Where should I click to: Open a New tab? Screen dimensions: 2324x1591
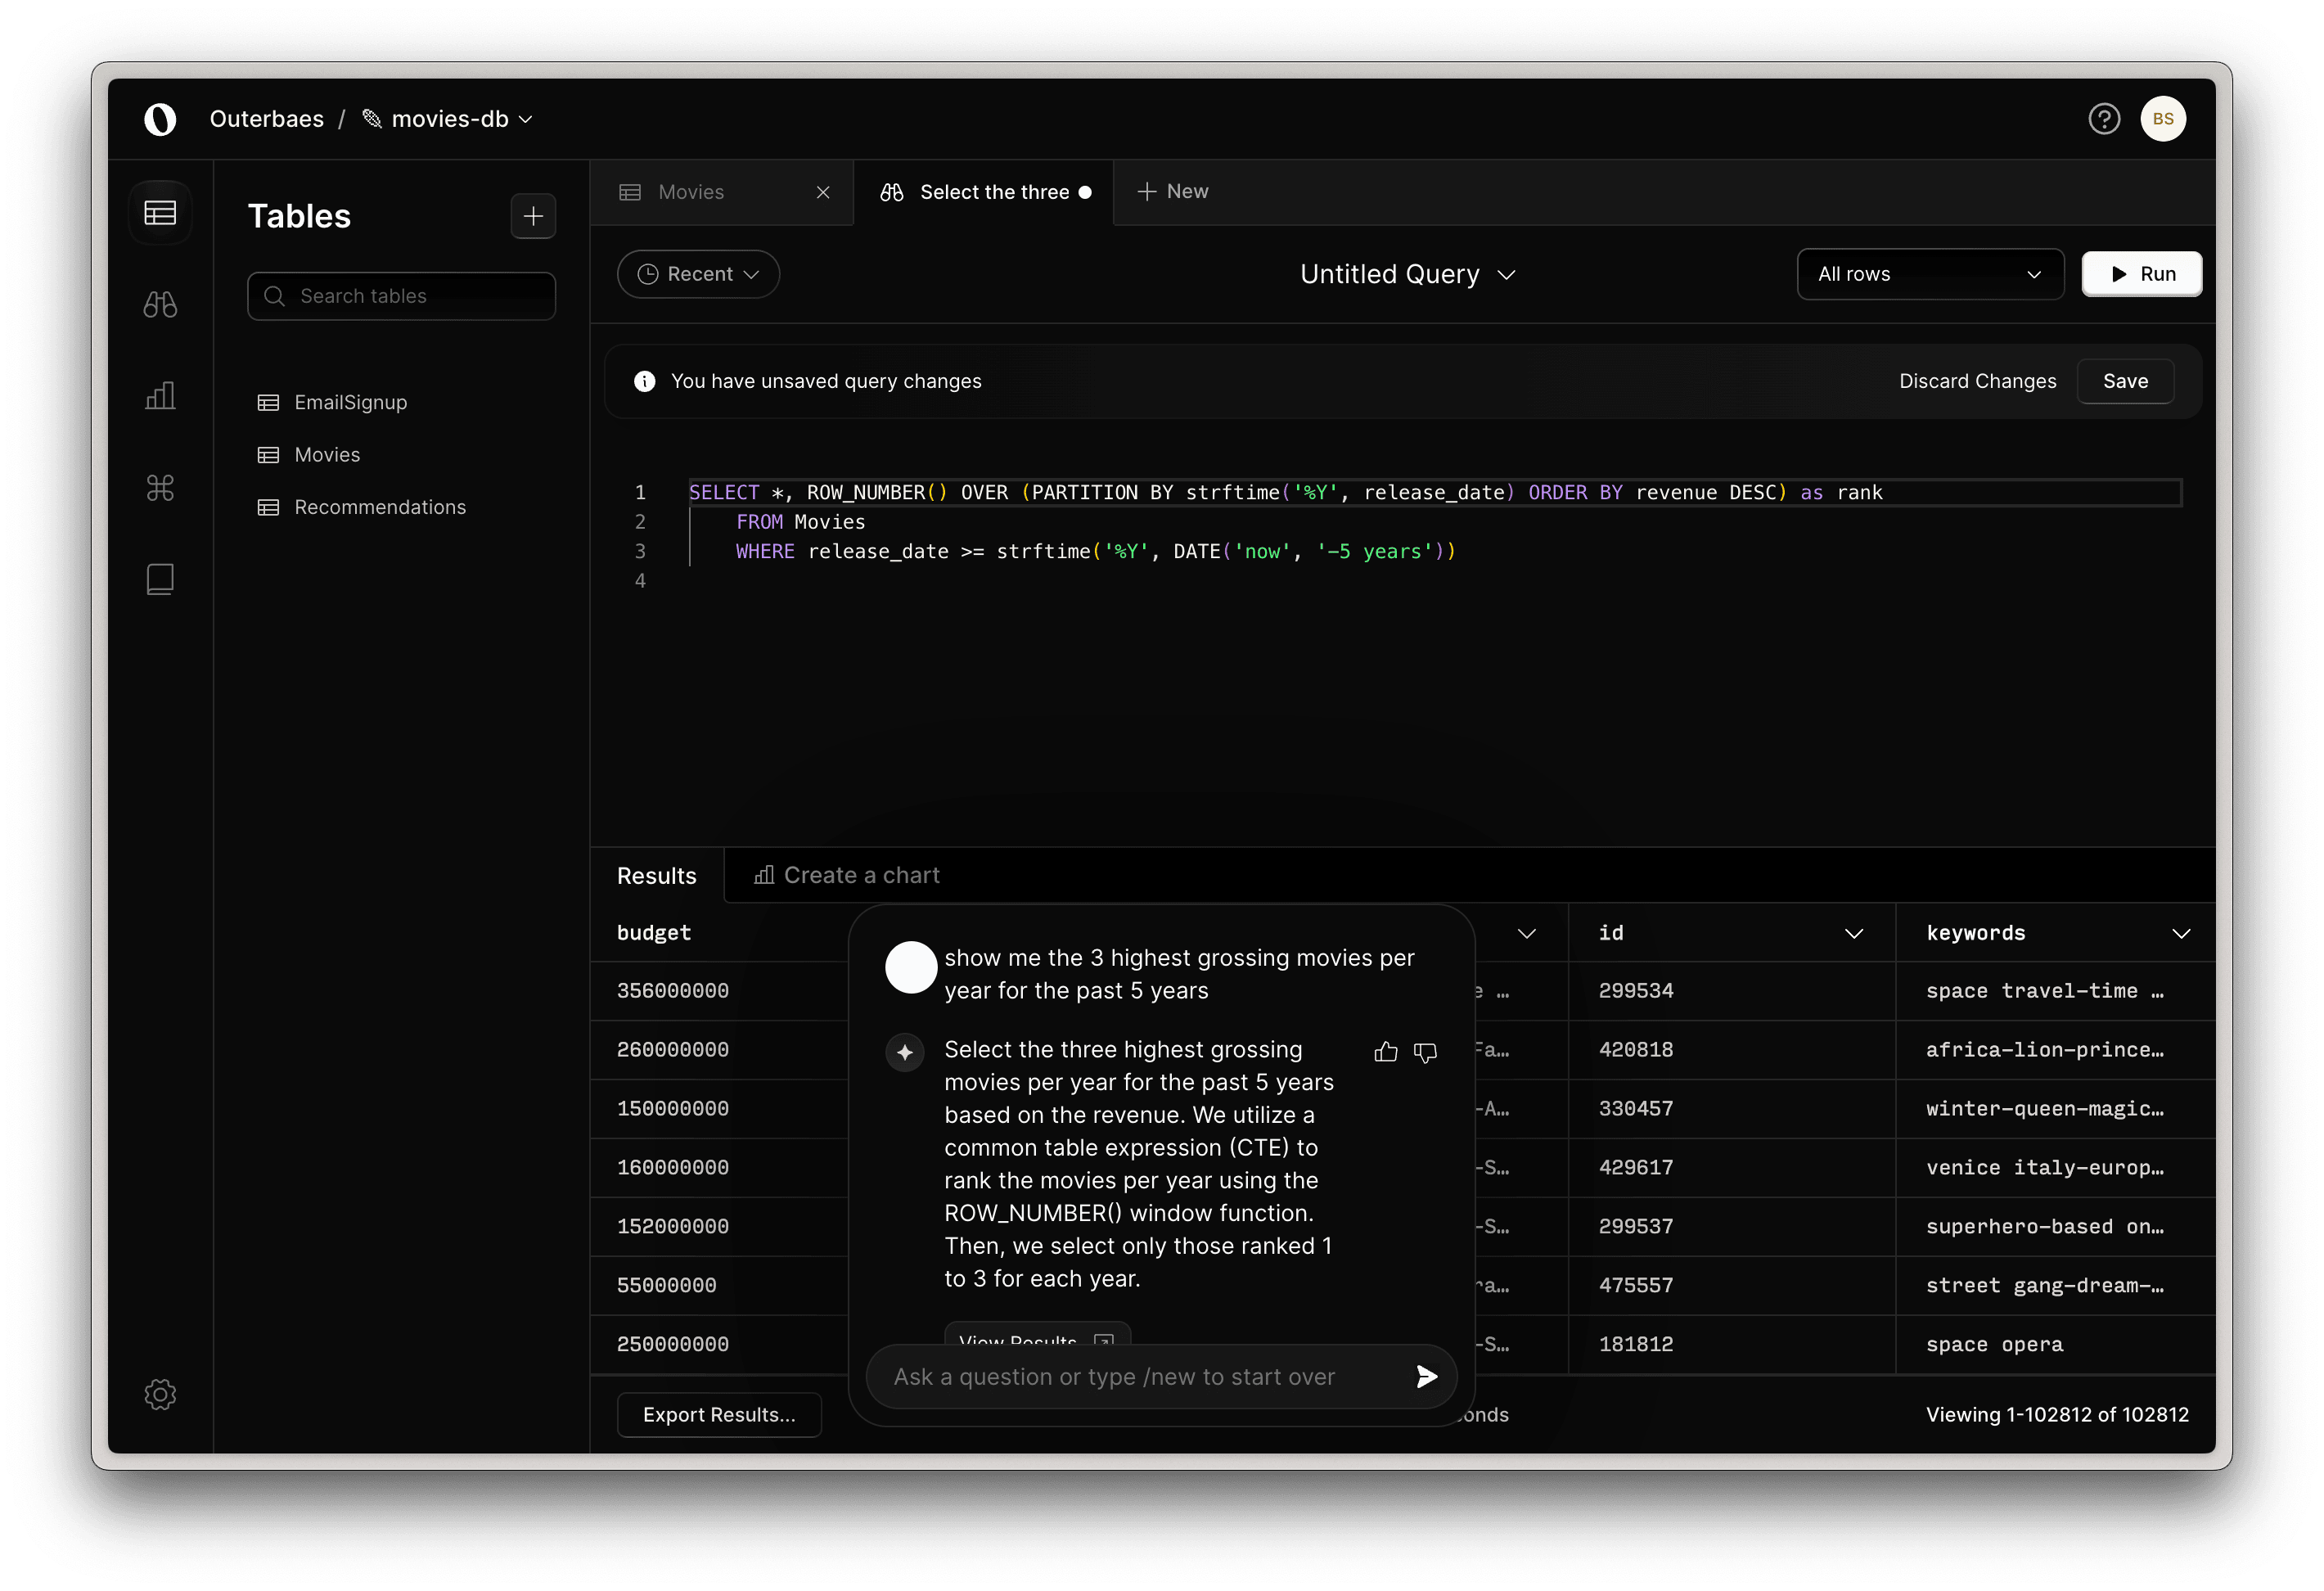(1172, 191)
